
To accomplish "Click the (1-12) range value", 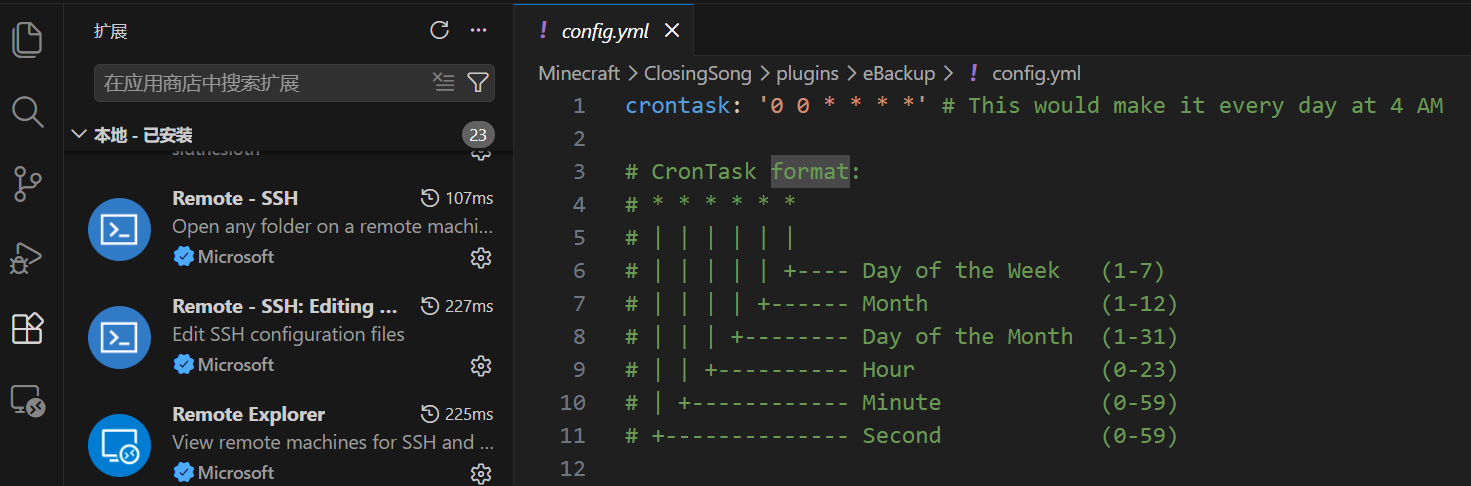I will (1139, 303).
